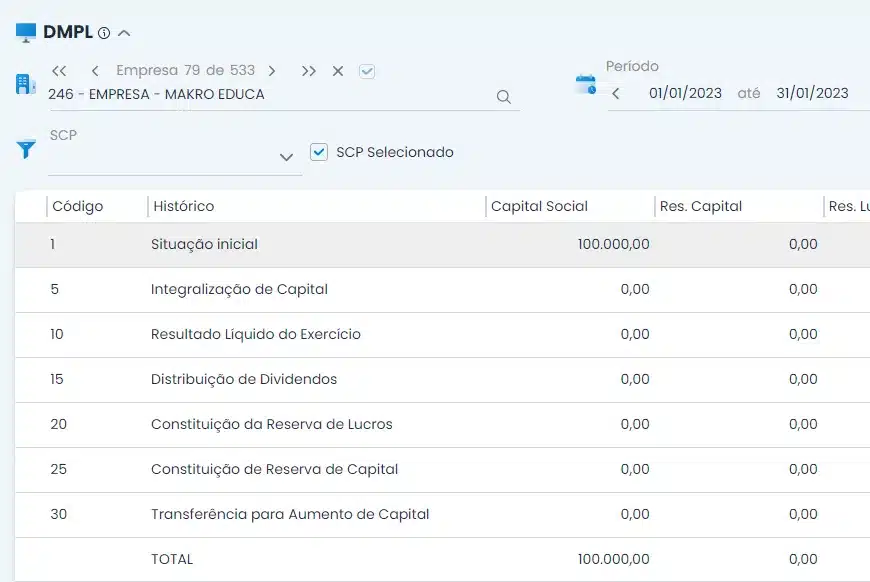Image resolution: width=870 pixels, height=582 pixels.
Task: Click TOTAL Capital Social value 100.000,00
Action: [x=613, y=559]
